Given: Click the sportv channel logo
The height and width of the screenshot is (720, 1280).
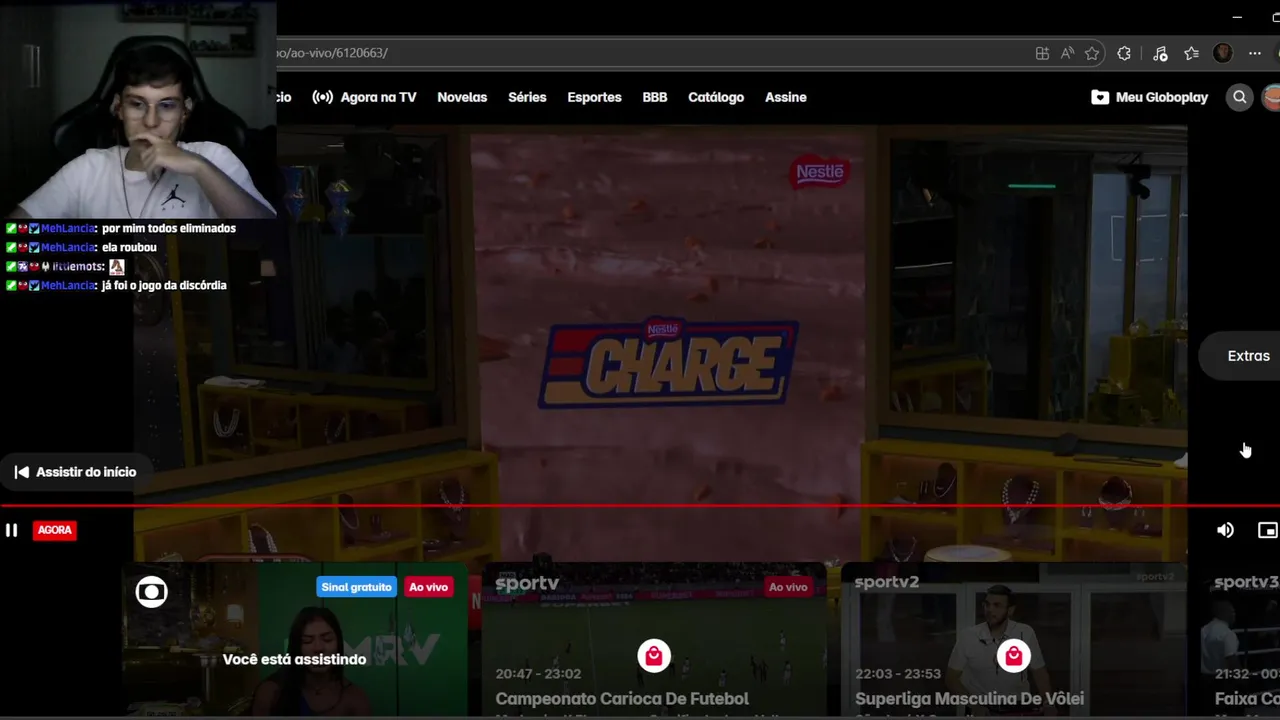Looking at the screenshot, I should point(527,584).
